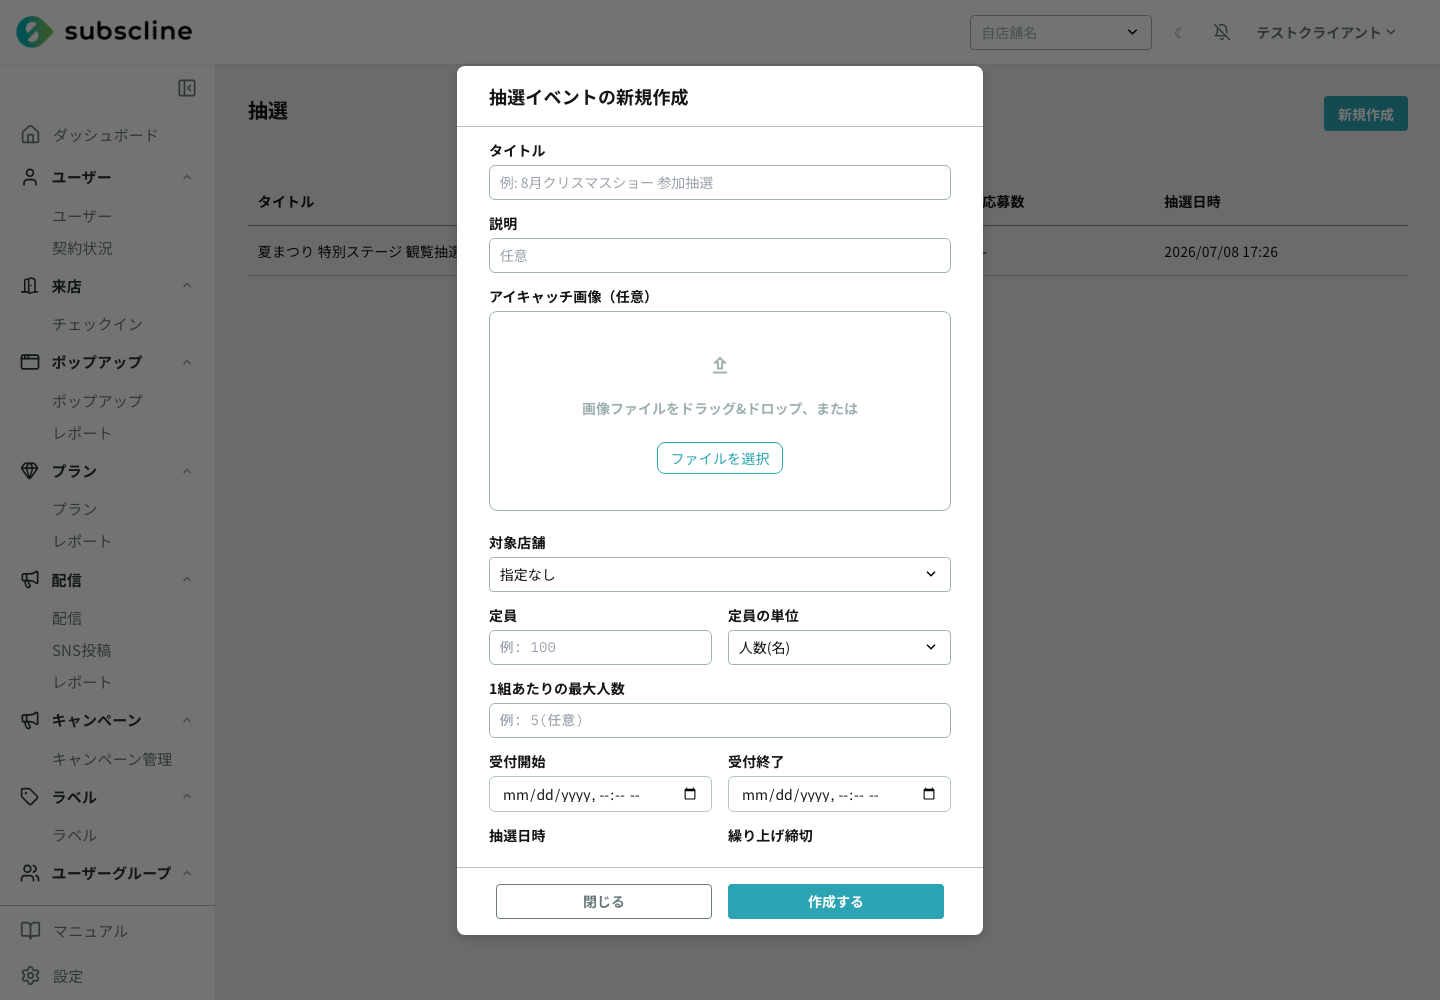The width and height of the screenshot is (1440, 1000).
Task: Click the ラベル tag icon
Action: click(x=31, y=797)
